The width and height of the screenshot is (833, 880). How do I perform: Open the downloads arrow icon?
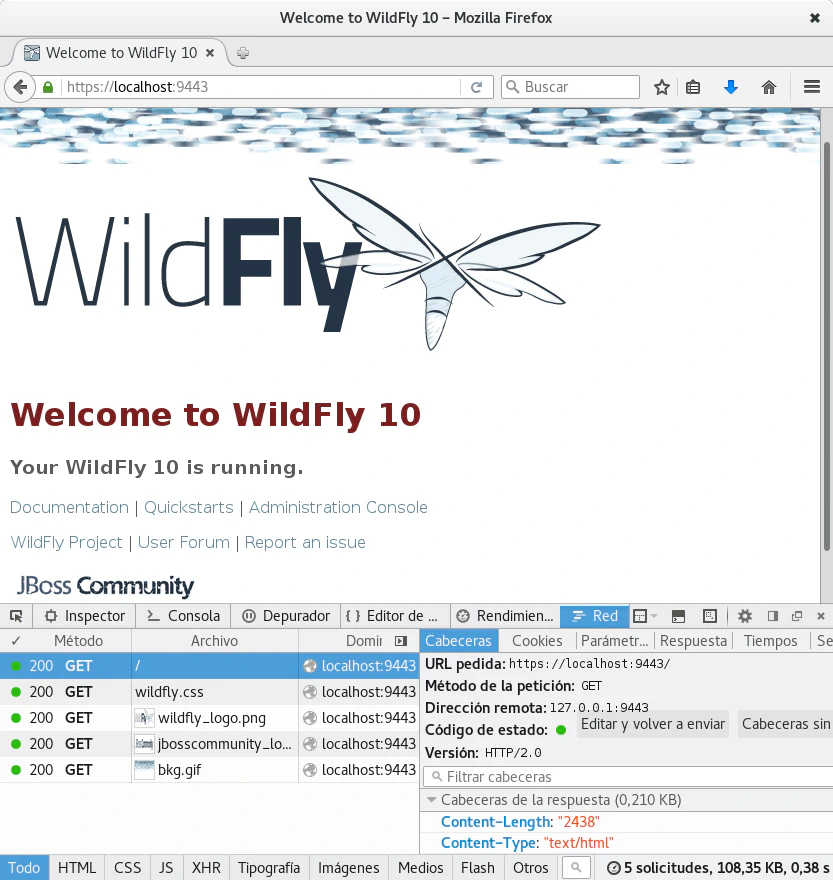[731, 87]
